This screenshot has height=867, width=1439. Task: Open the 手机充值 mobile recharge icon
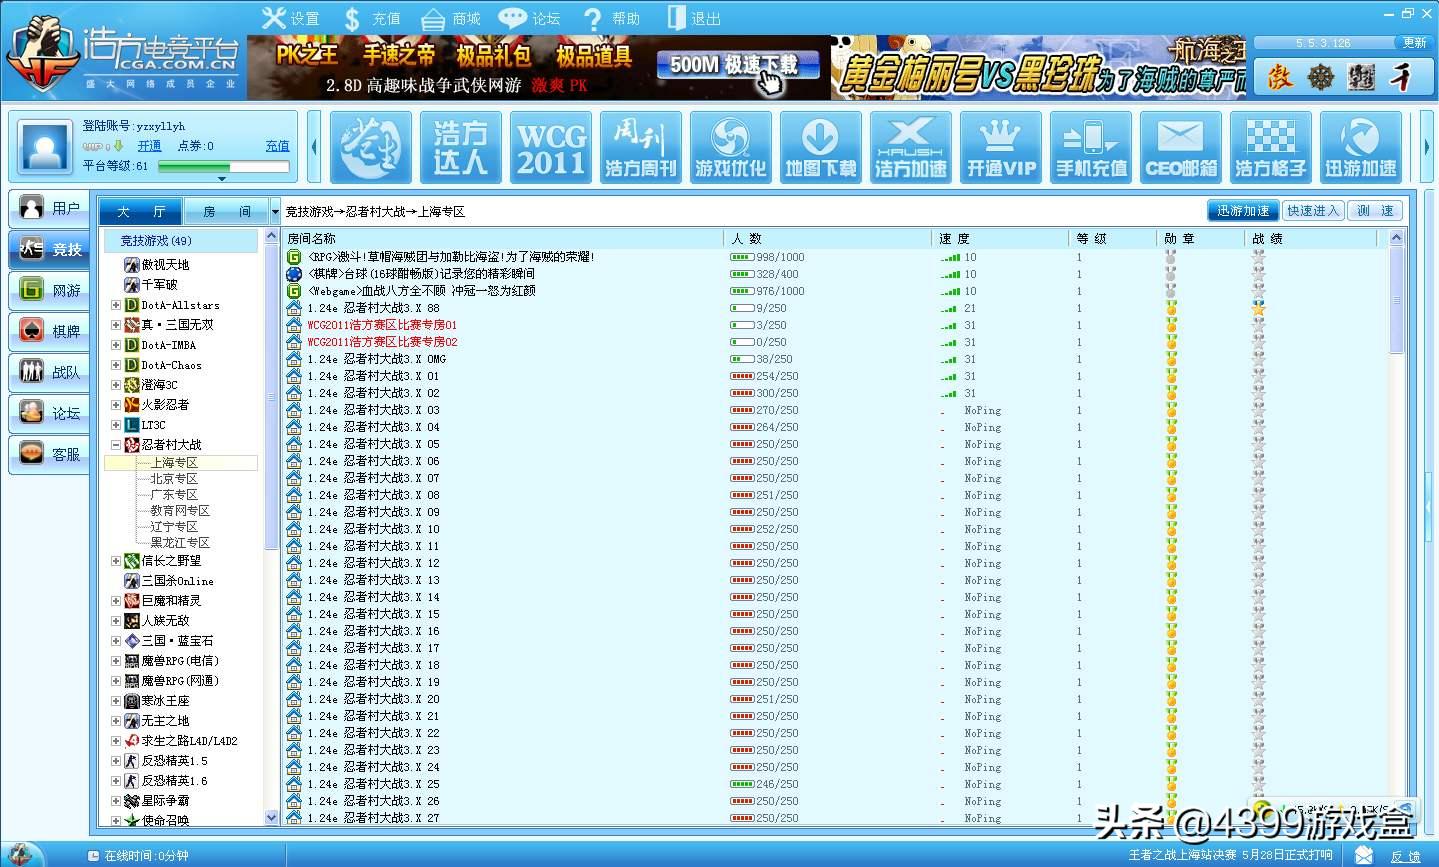tap(1091, 148)
